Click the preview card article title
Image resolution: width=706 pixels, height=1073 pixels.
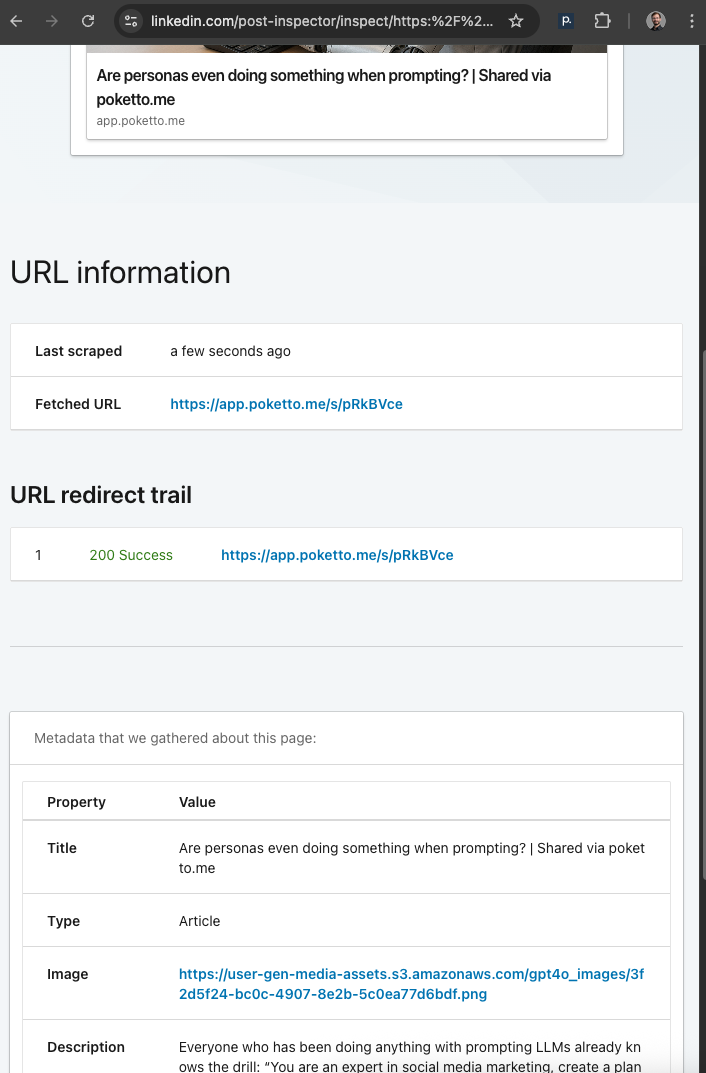pos(323,87)
